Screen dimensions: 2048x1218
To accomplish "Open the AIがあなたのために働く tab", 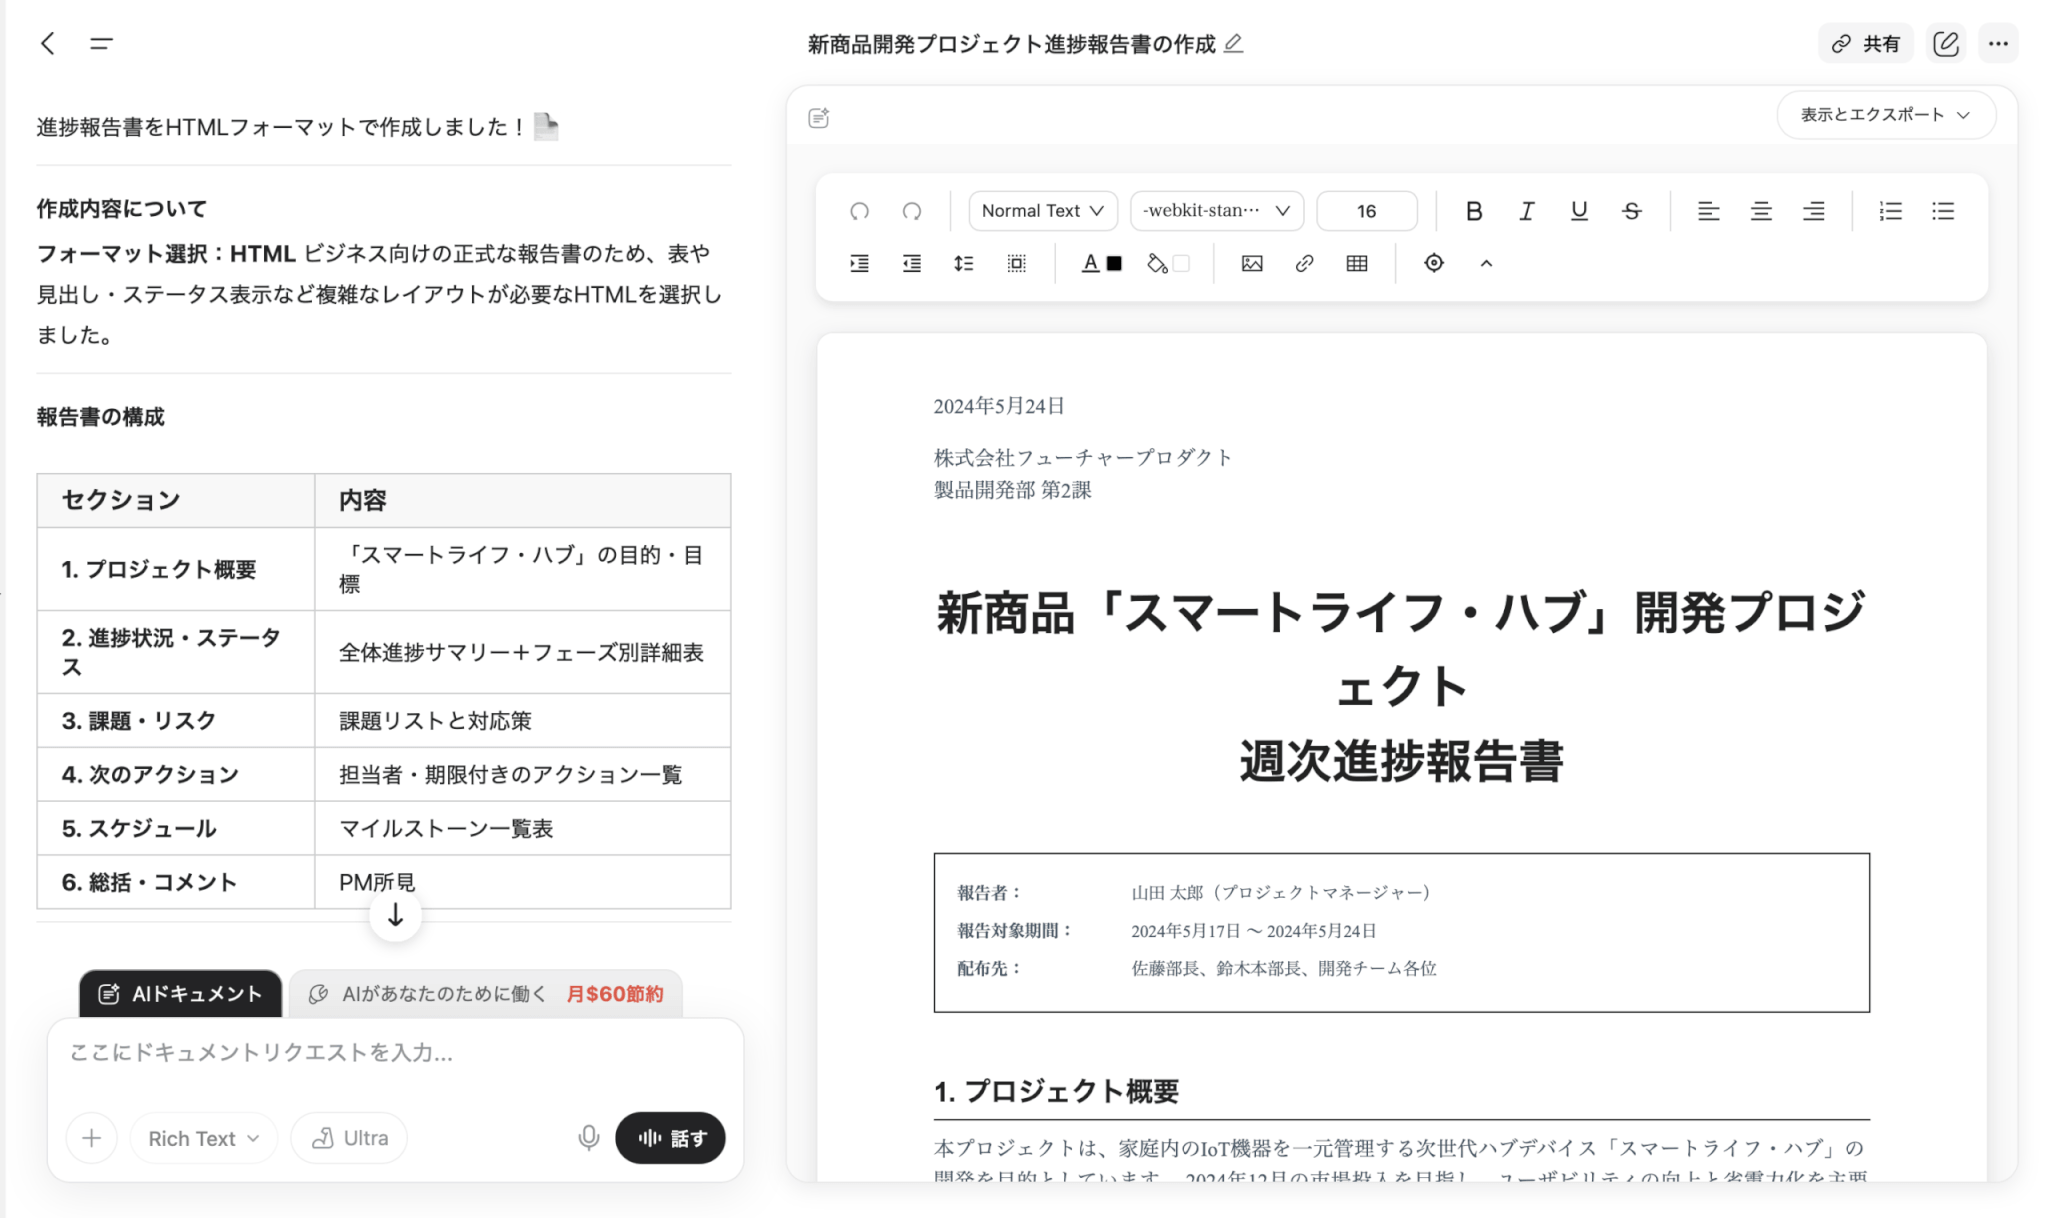I will click(486, 994).
